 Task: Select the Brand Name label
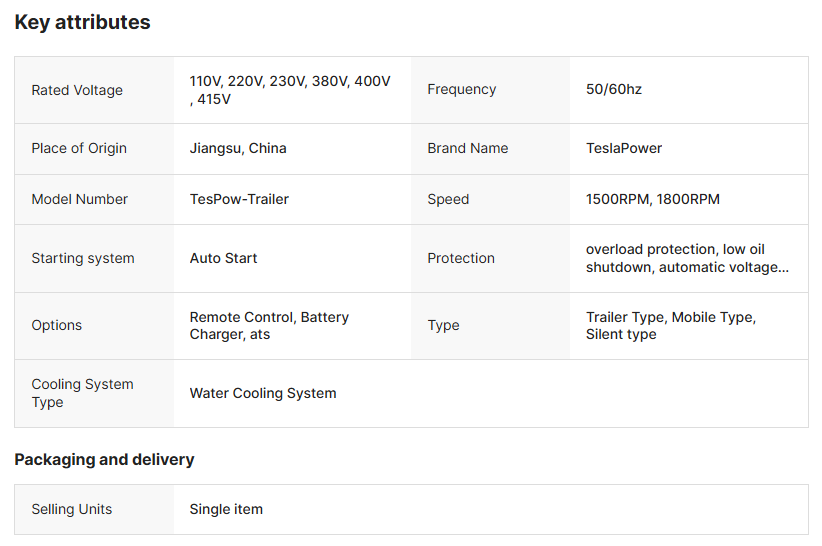468,148
